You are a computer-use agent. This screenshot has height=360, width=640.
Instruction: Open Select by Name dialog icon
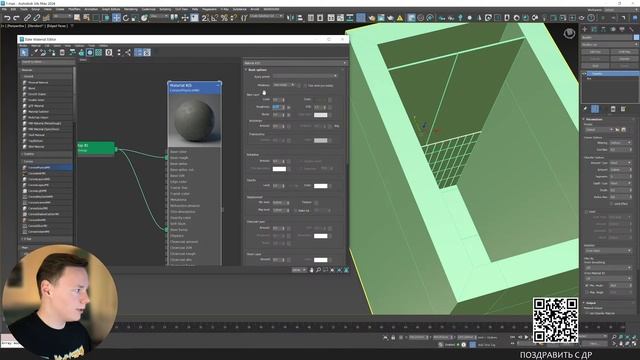[x=86, y=18]
